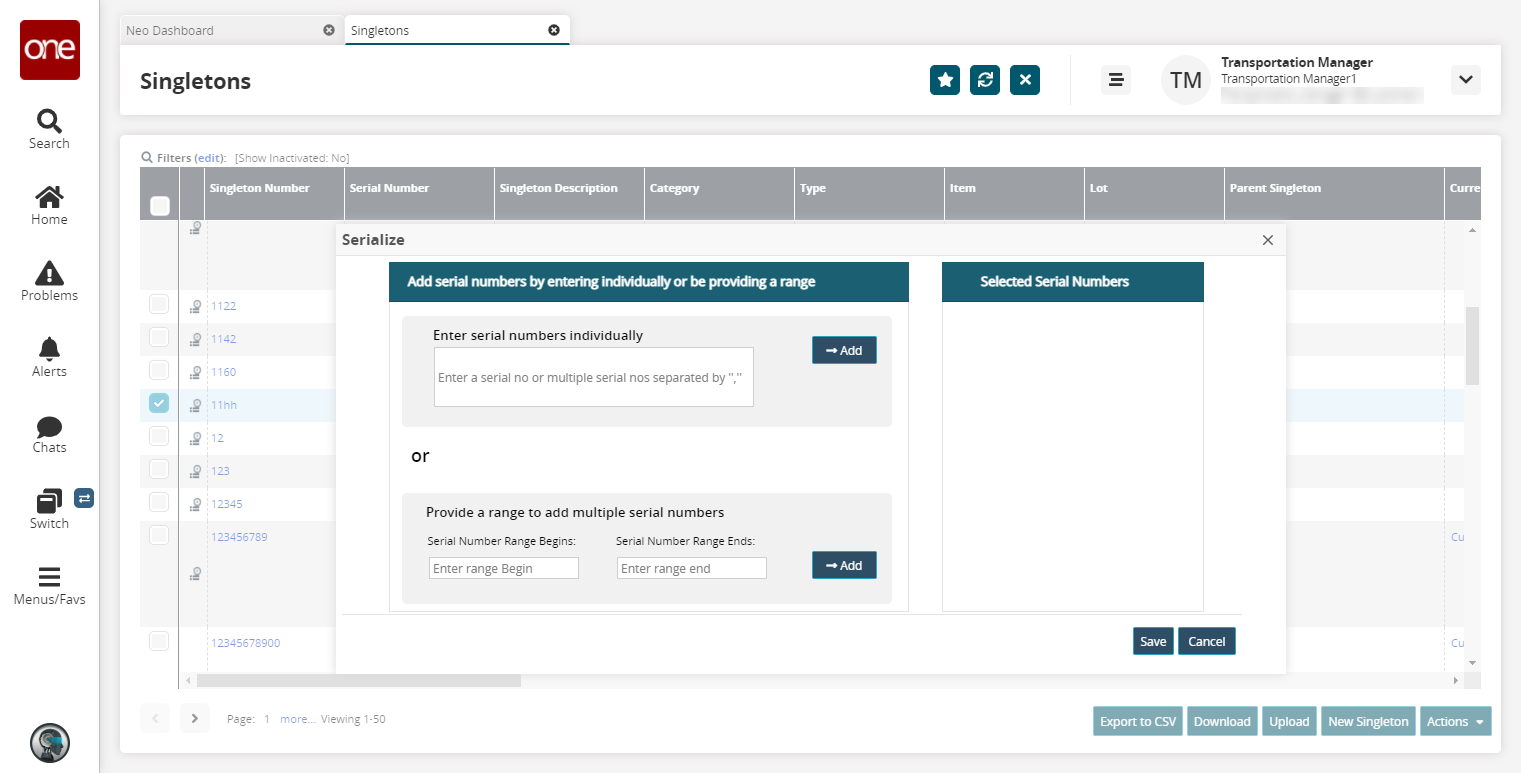Click the Upload button
Screen dimensions: 1521x773
[x=1289, y=722]
